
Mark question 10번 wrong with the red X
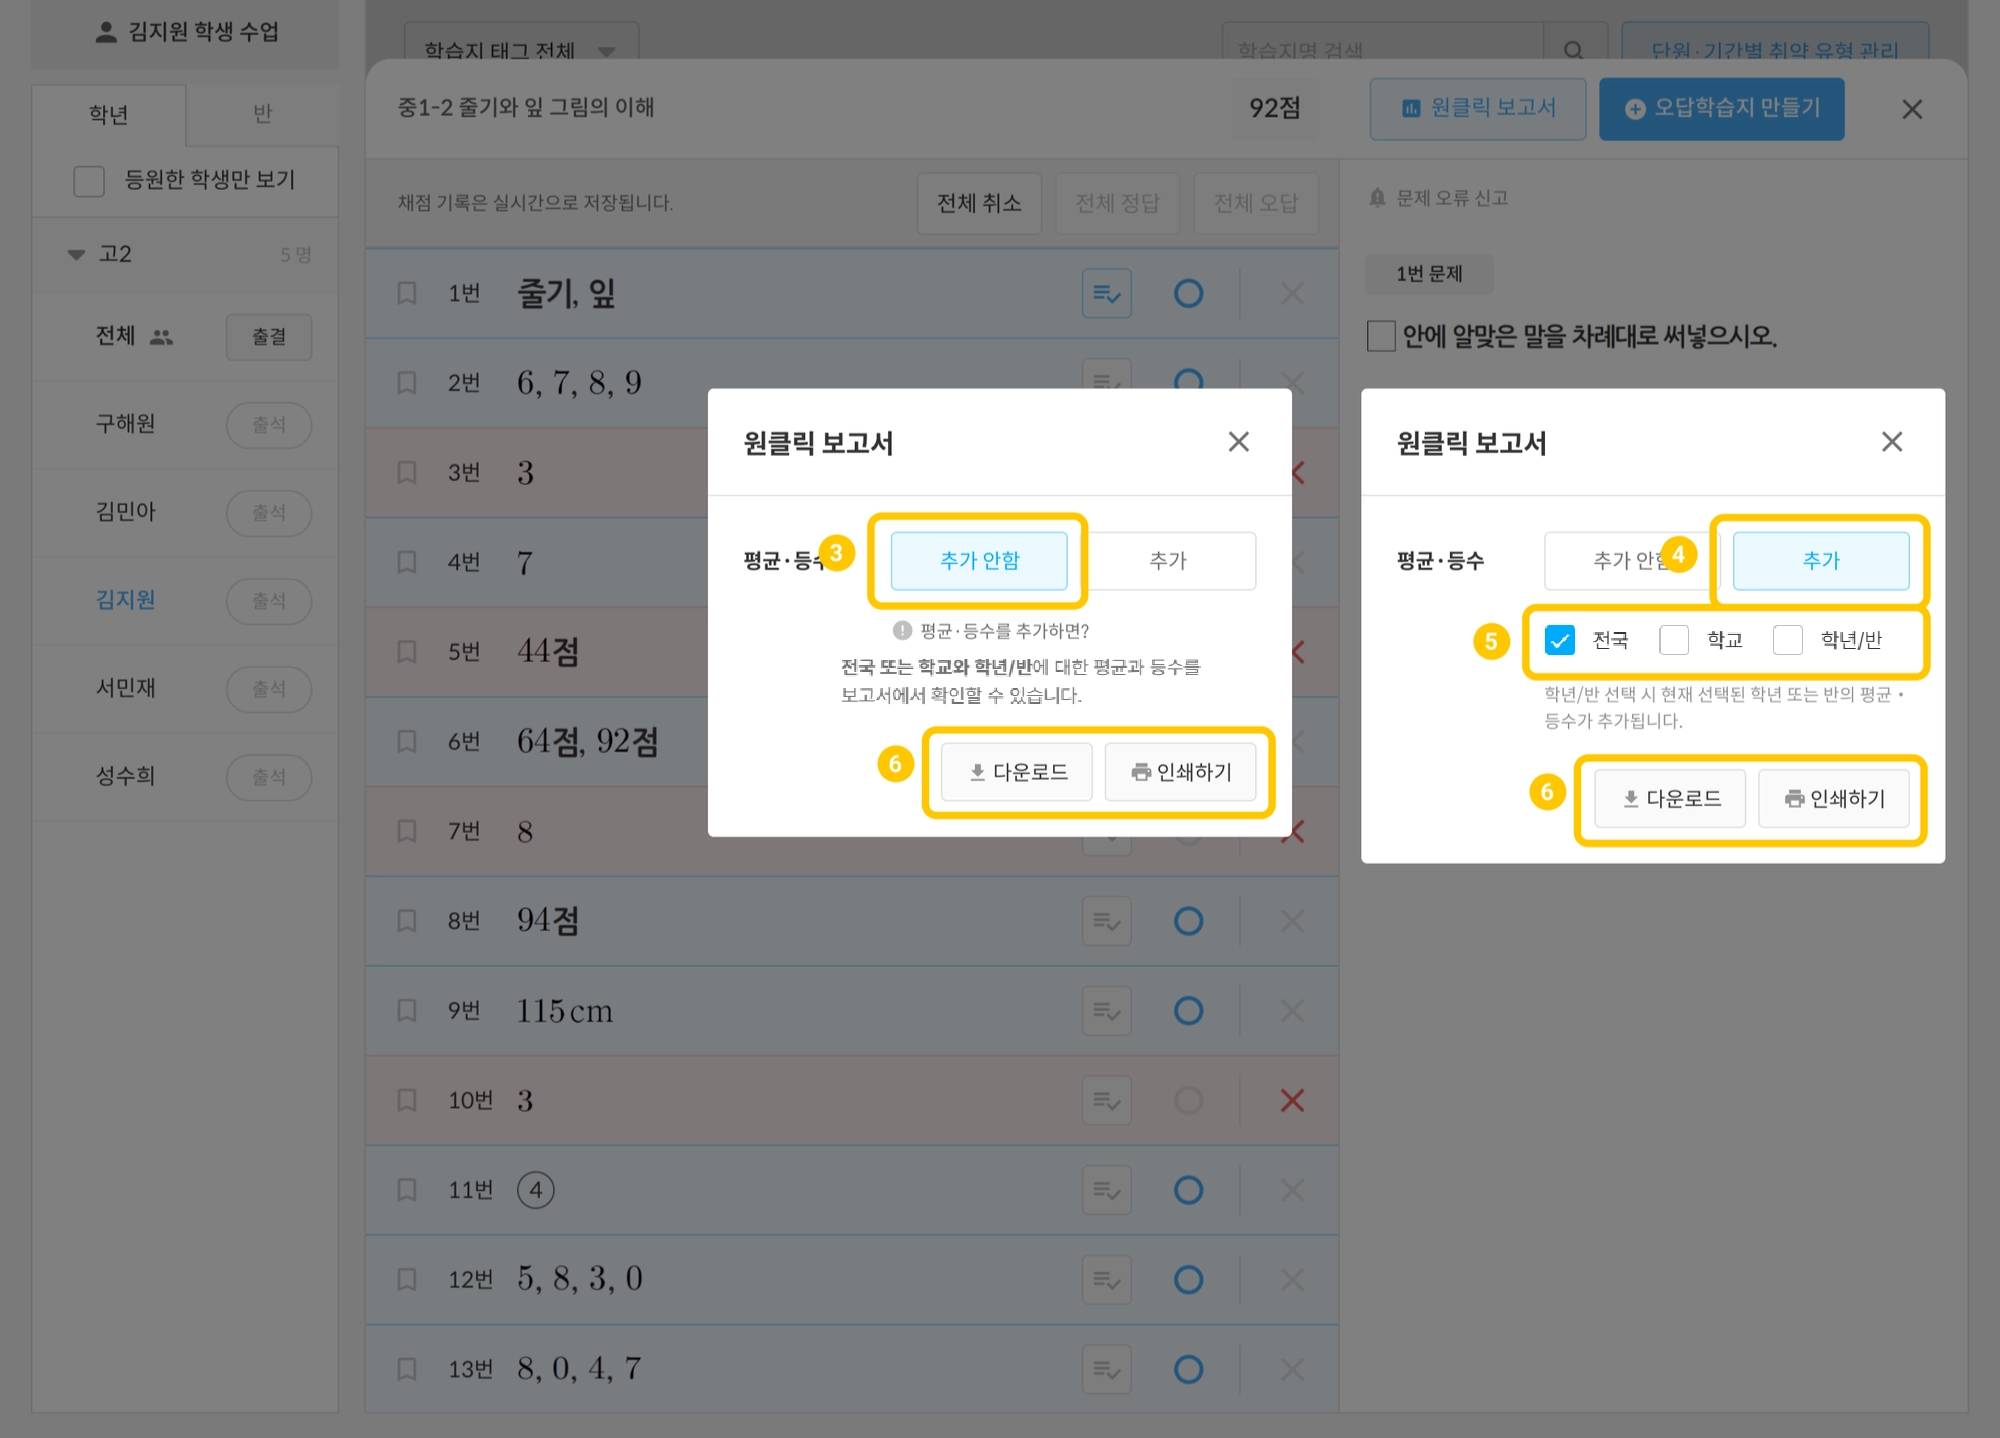pyautogui.click(x=1292, y=1101)
